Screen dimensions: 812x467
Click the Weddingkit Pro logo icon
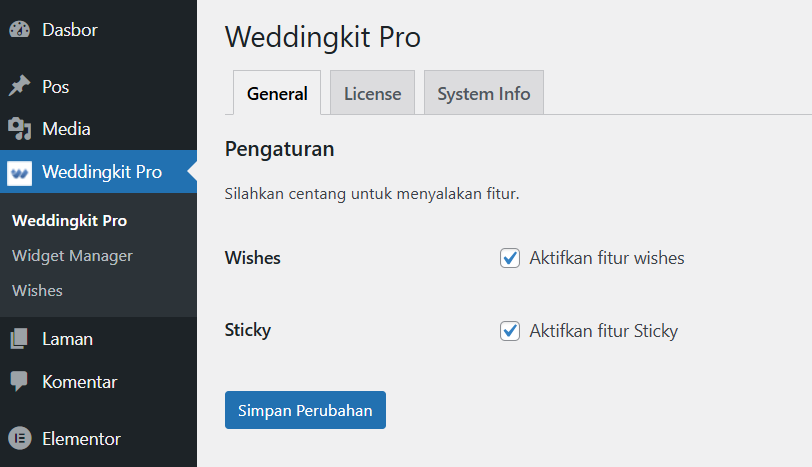click(20, 173)
